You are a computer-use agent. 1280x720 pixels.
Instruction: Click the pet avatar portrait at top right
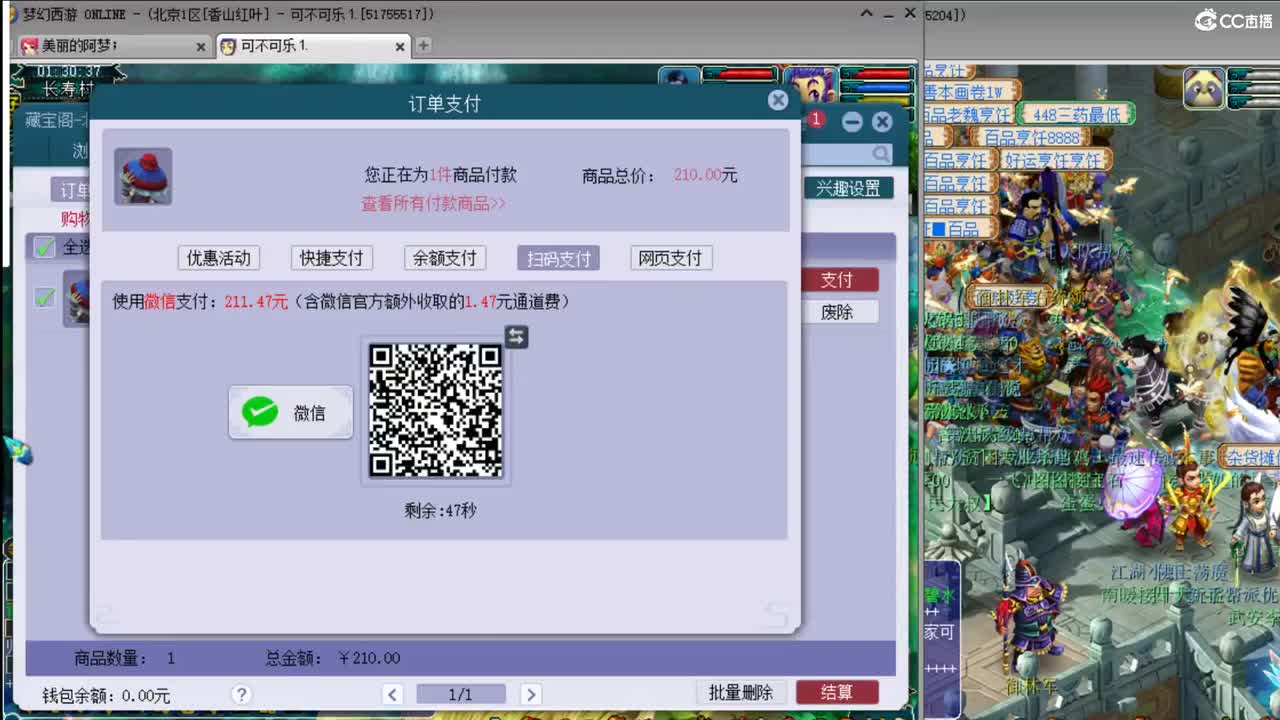coord(1205,88)
